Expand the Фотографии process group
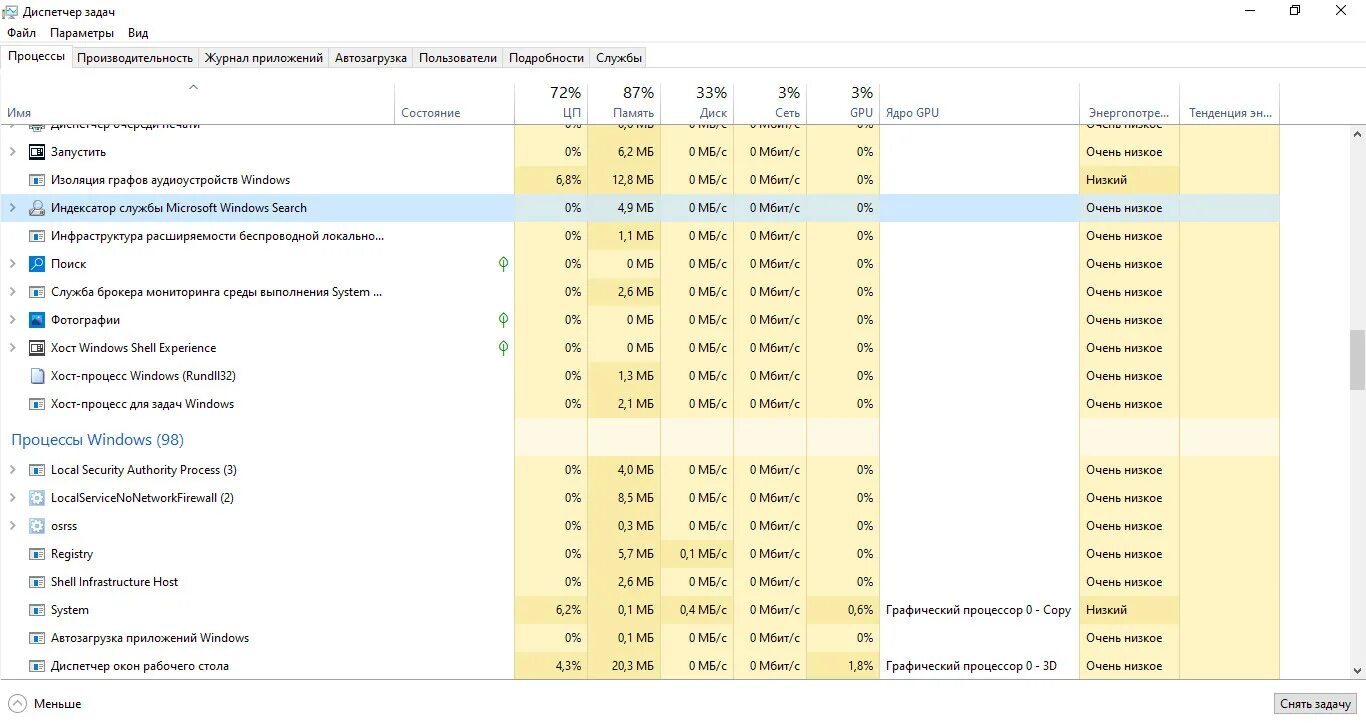This screenshot has height=728, width=1366. coord(12,320)
